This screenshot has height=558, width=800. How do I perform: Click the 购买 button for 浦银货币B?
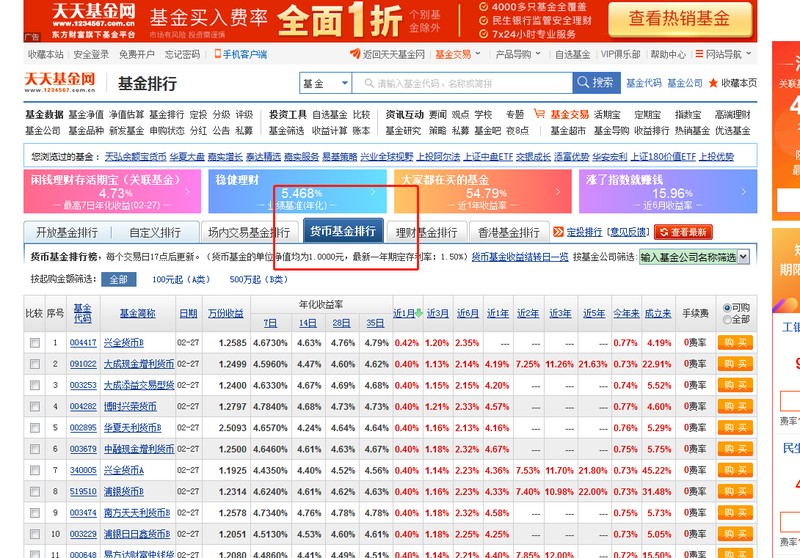click(735, 492)
